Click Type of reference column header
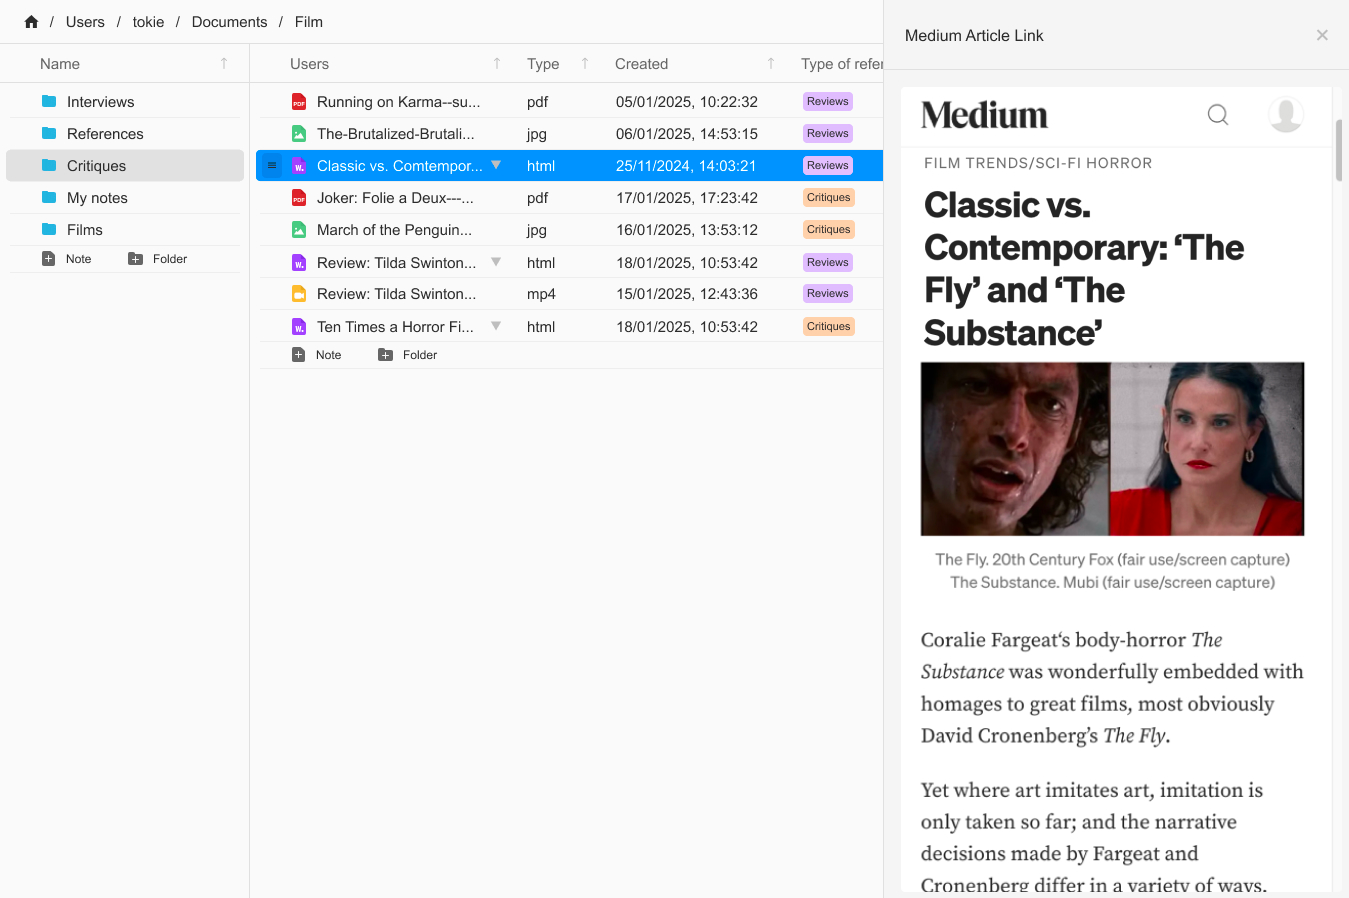Viewport: 1349px width, 898px height. click(x=842, y=64)
